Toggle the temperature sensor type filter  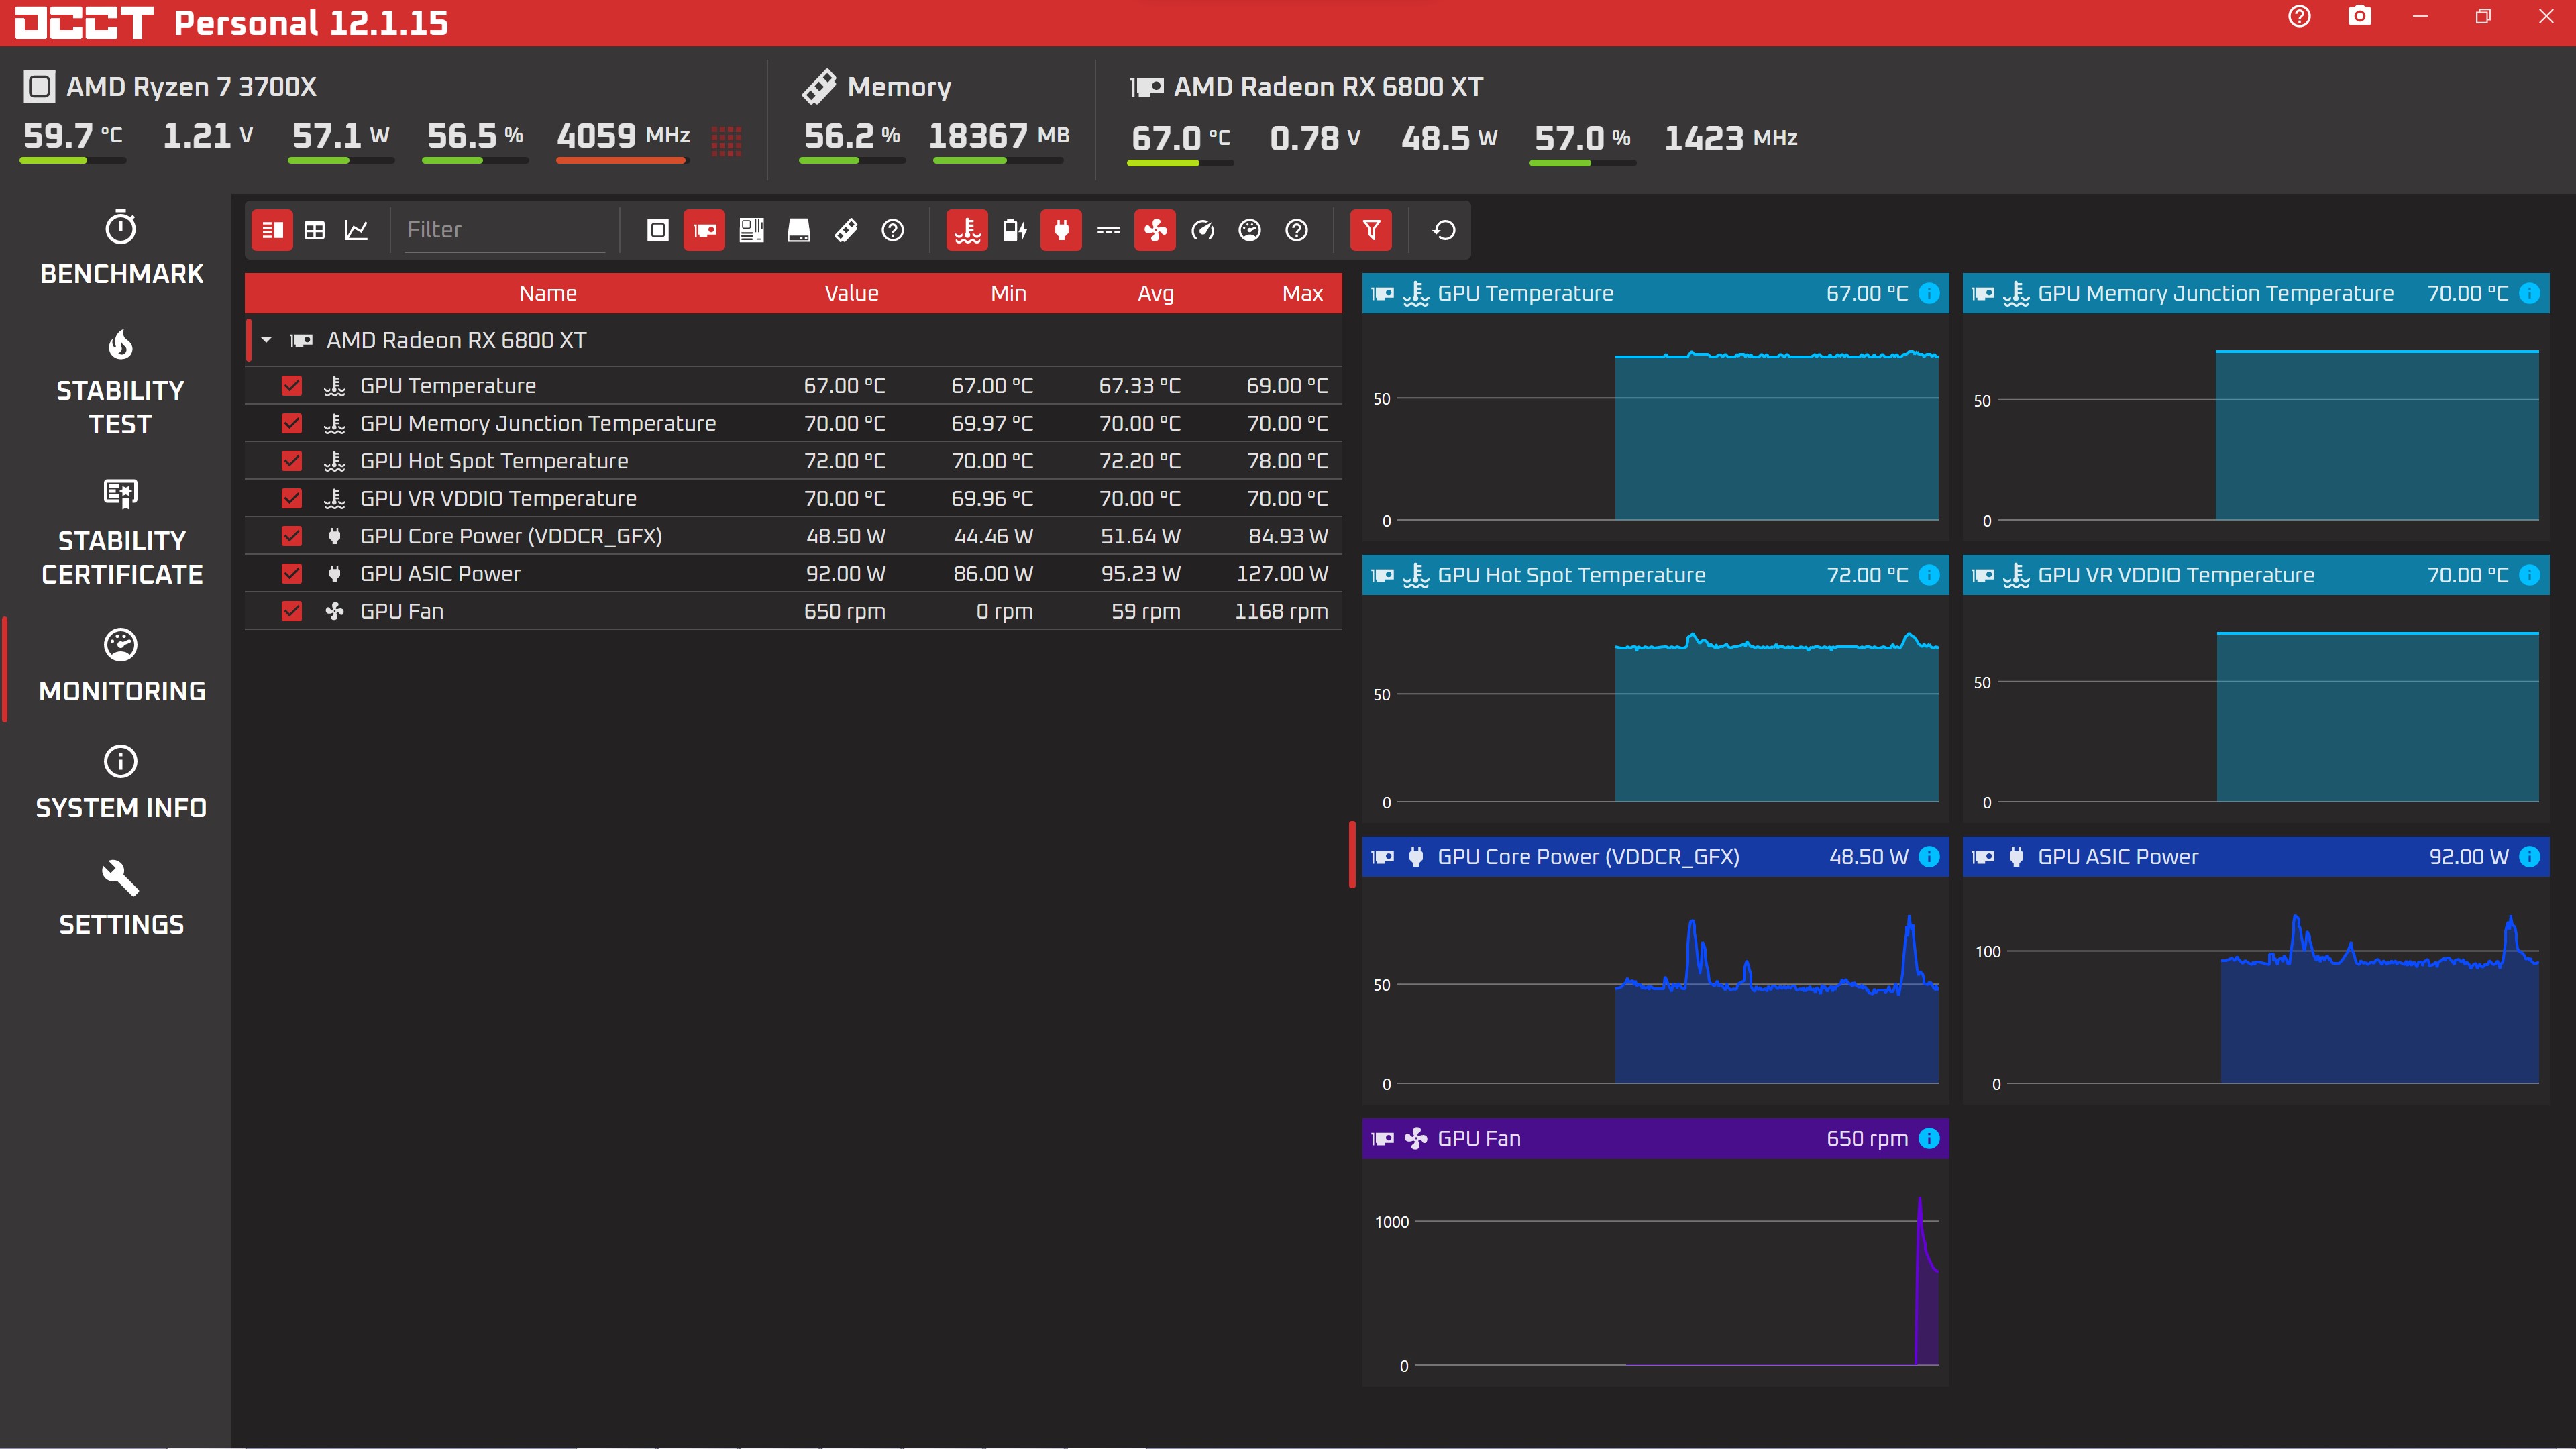pyautogui.click(x=967, y=230)
